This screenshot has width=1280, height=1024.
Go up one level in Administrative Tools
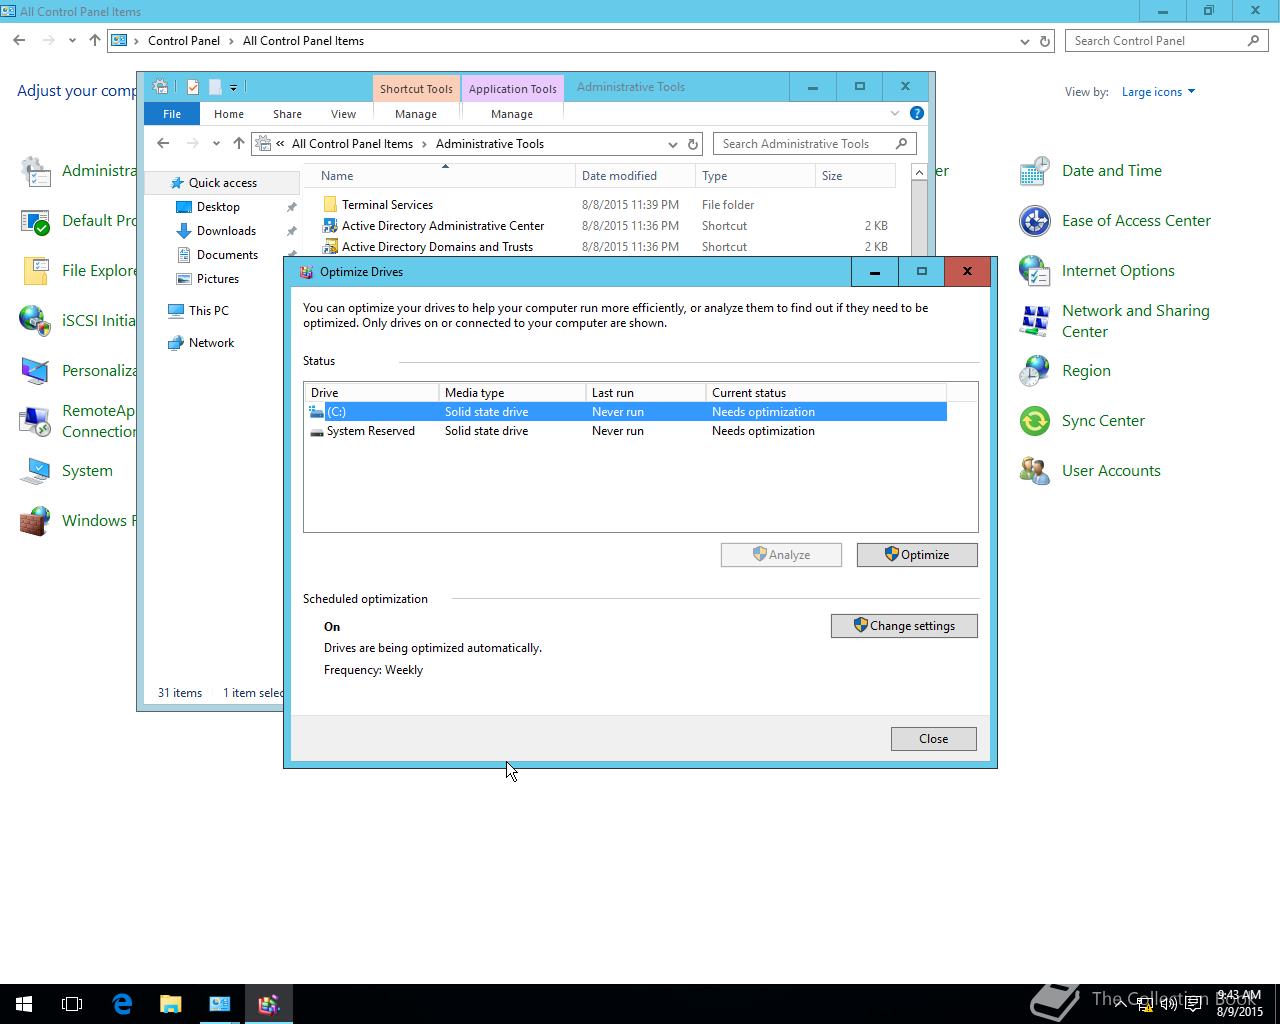click(x=239, y=144)
